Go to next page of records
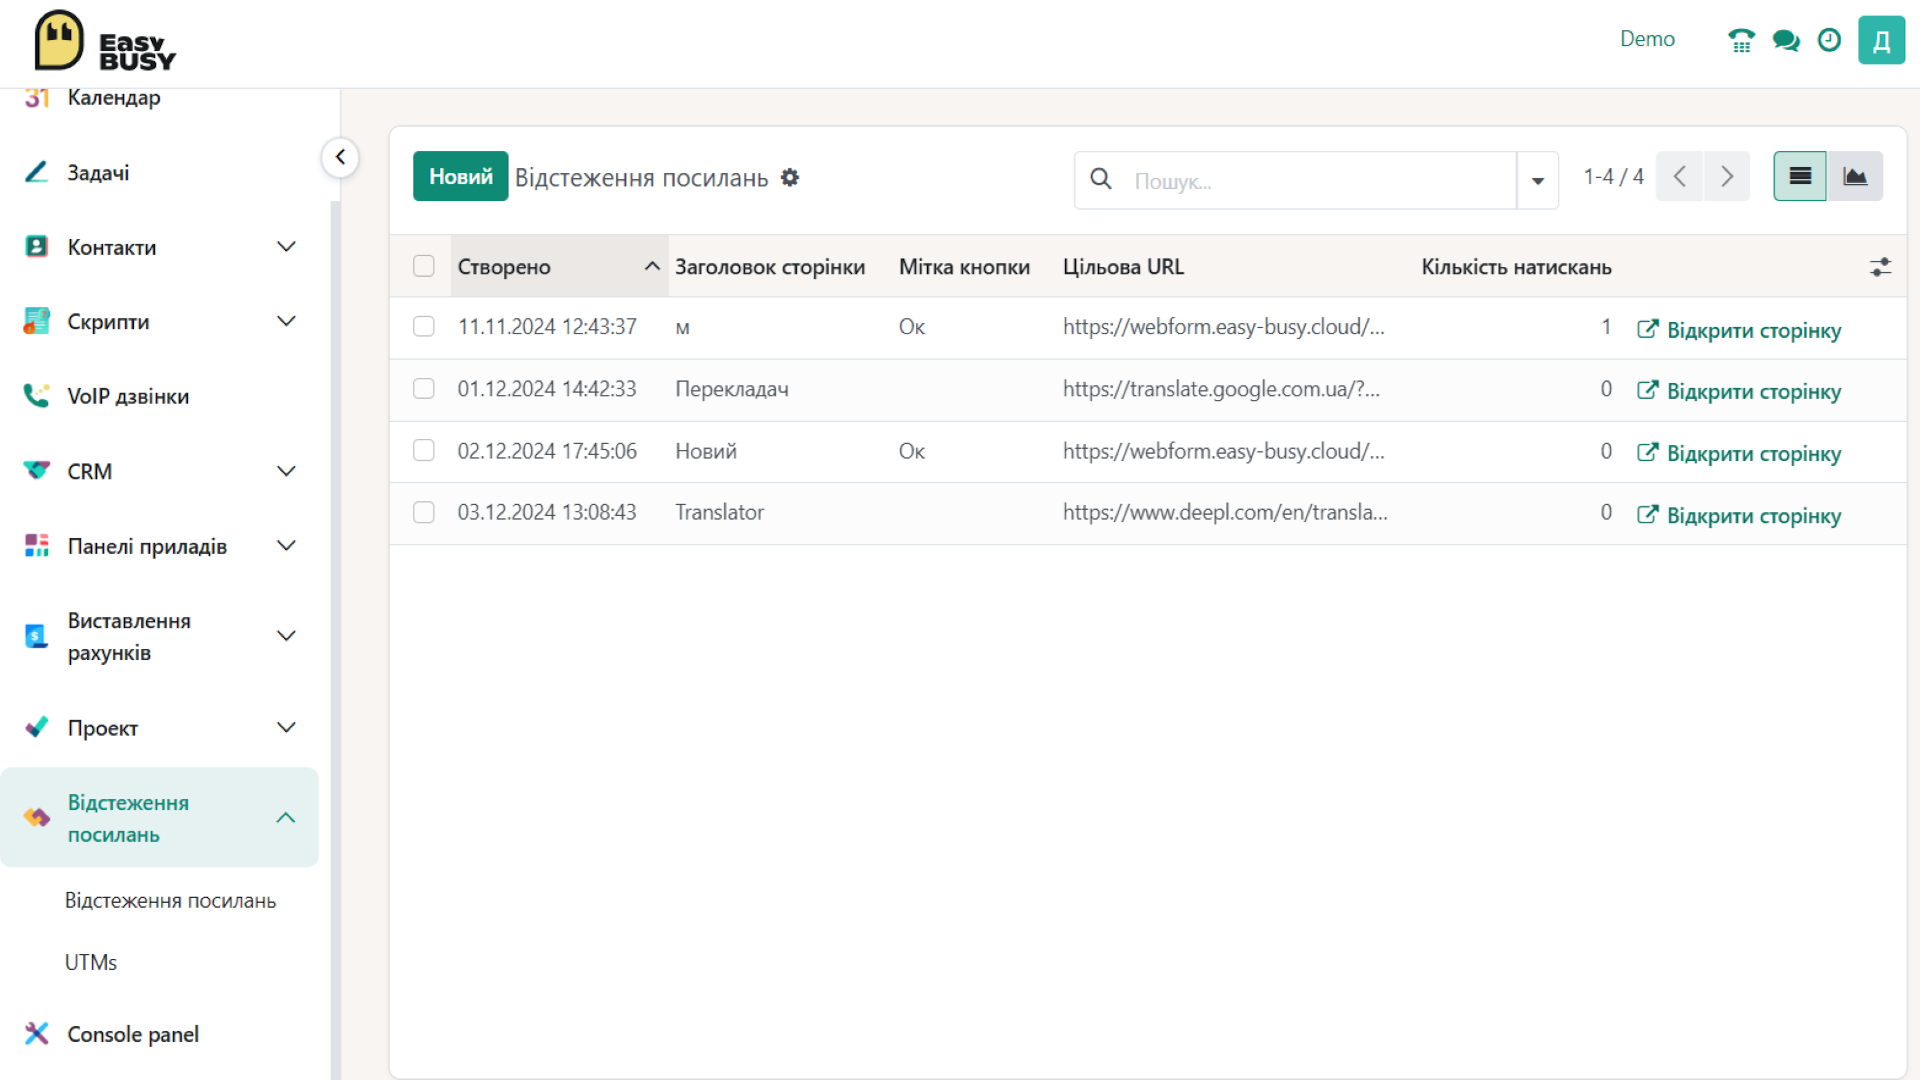Image resolution: width=1920 pixels, height=1080 pixels. [x=1727, y=176]
